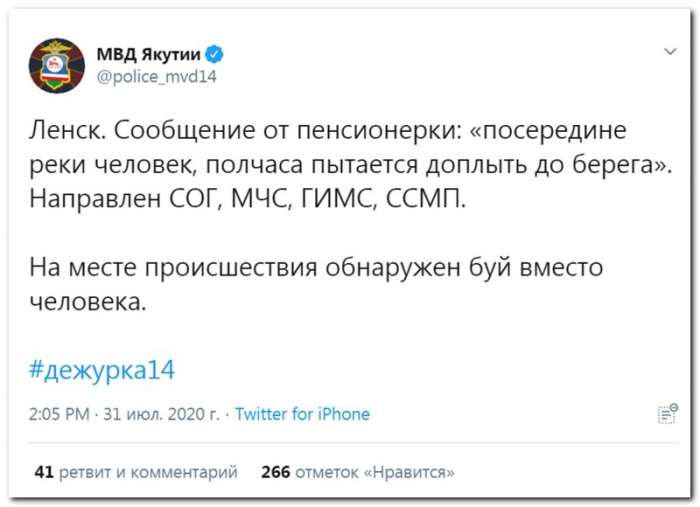Click the tweet activity list icon
Screen dimensions: 700x507
668,414
